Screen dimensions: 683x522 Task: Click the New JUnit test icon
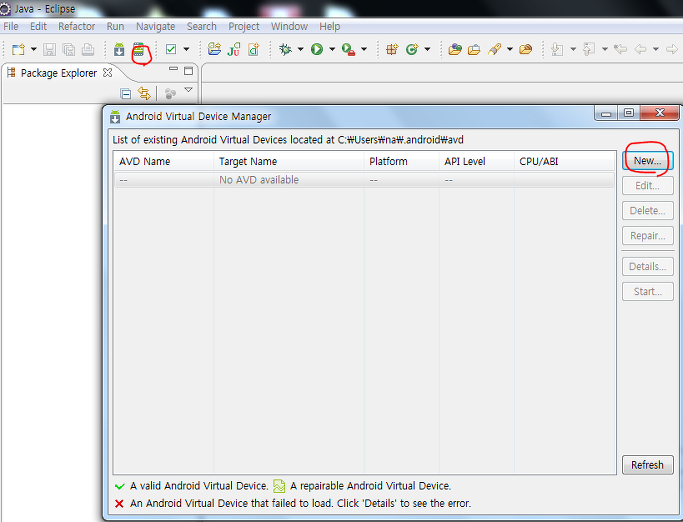[234, 49]
